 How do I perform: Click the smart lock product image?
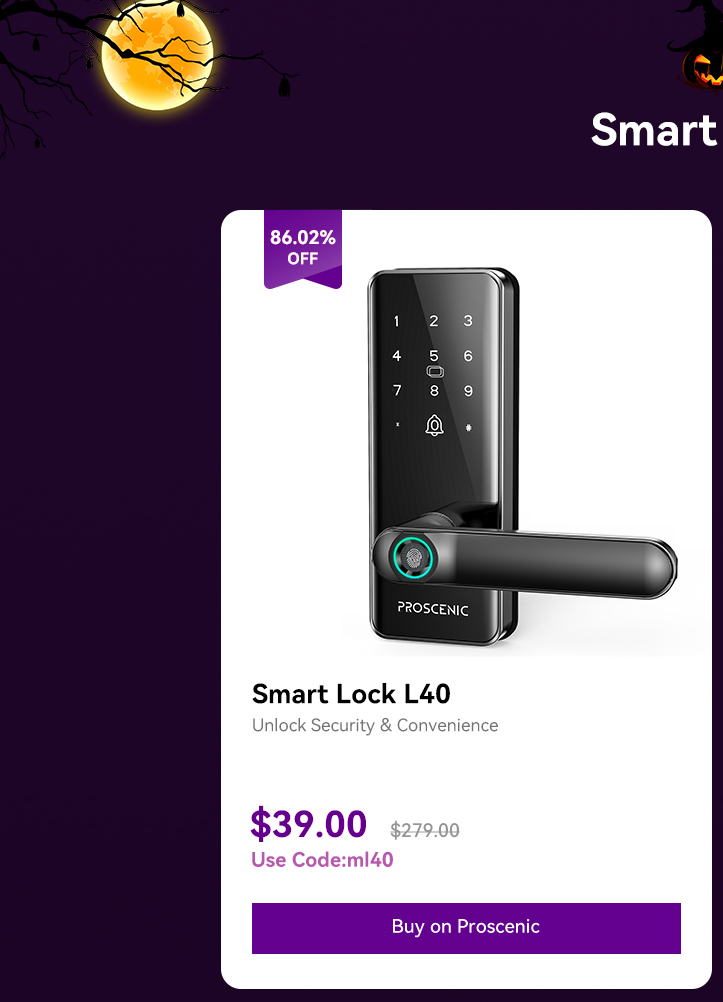(x=522, y=457)
